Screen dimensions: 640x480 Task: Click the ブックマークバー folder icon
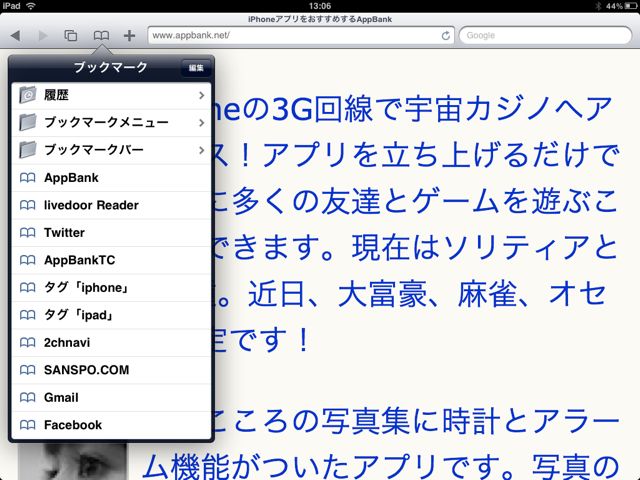point(27,149)
